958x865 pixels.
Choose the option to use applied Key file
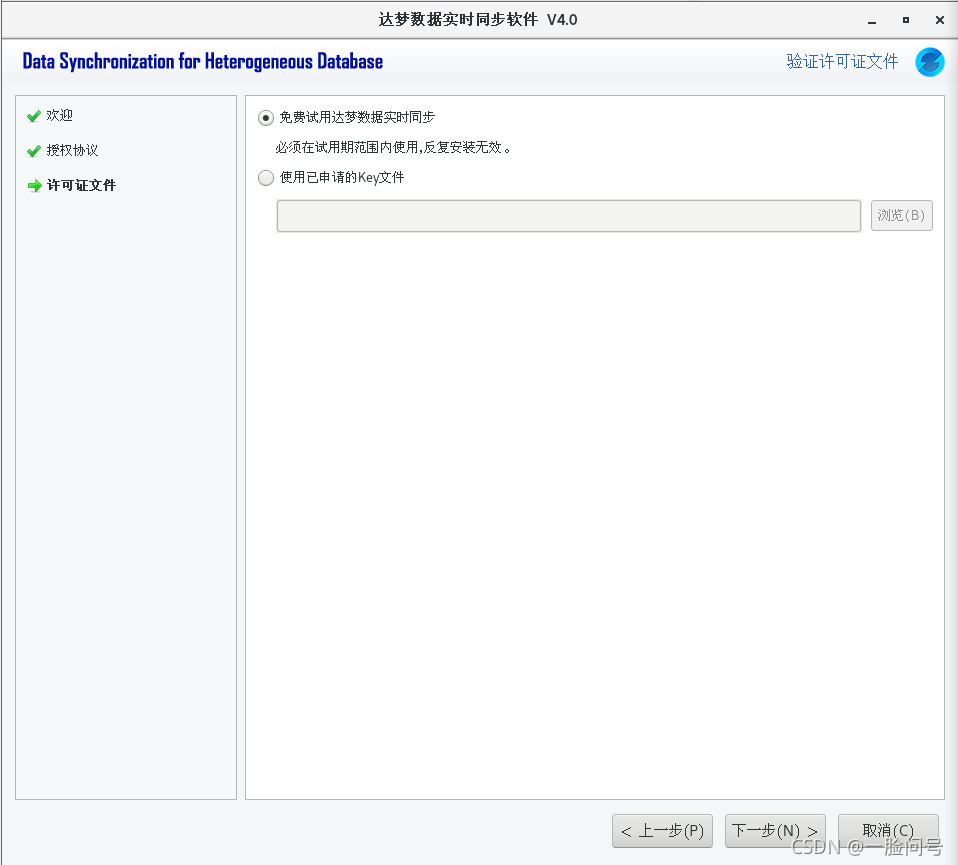click(x=266, y=178)
